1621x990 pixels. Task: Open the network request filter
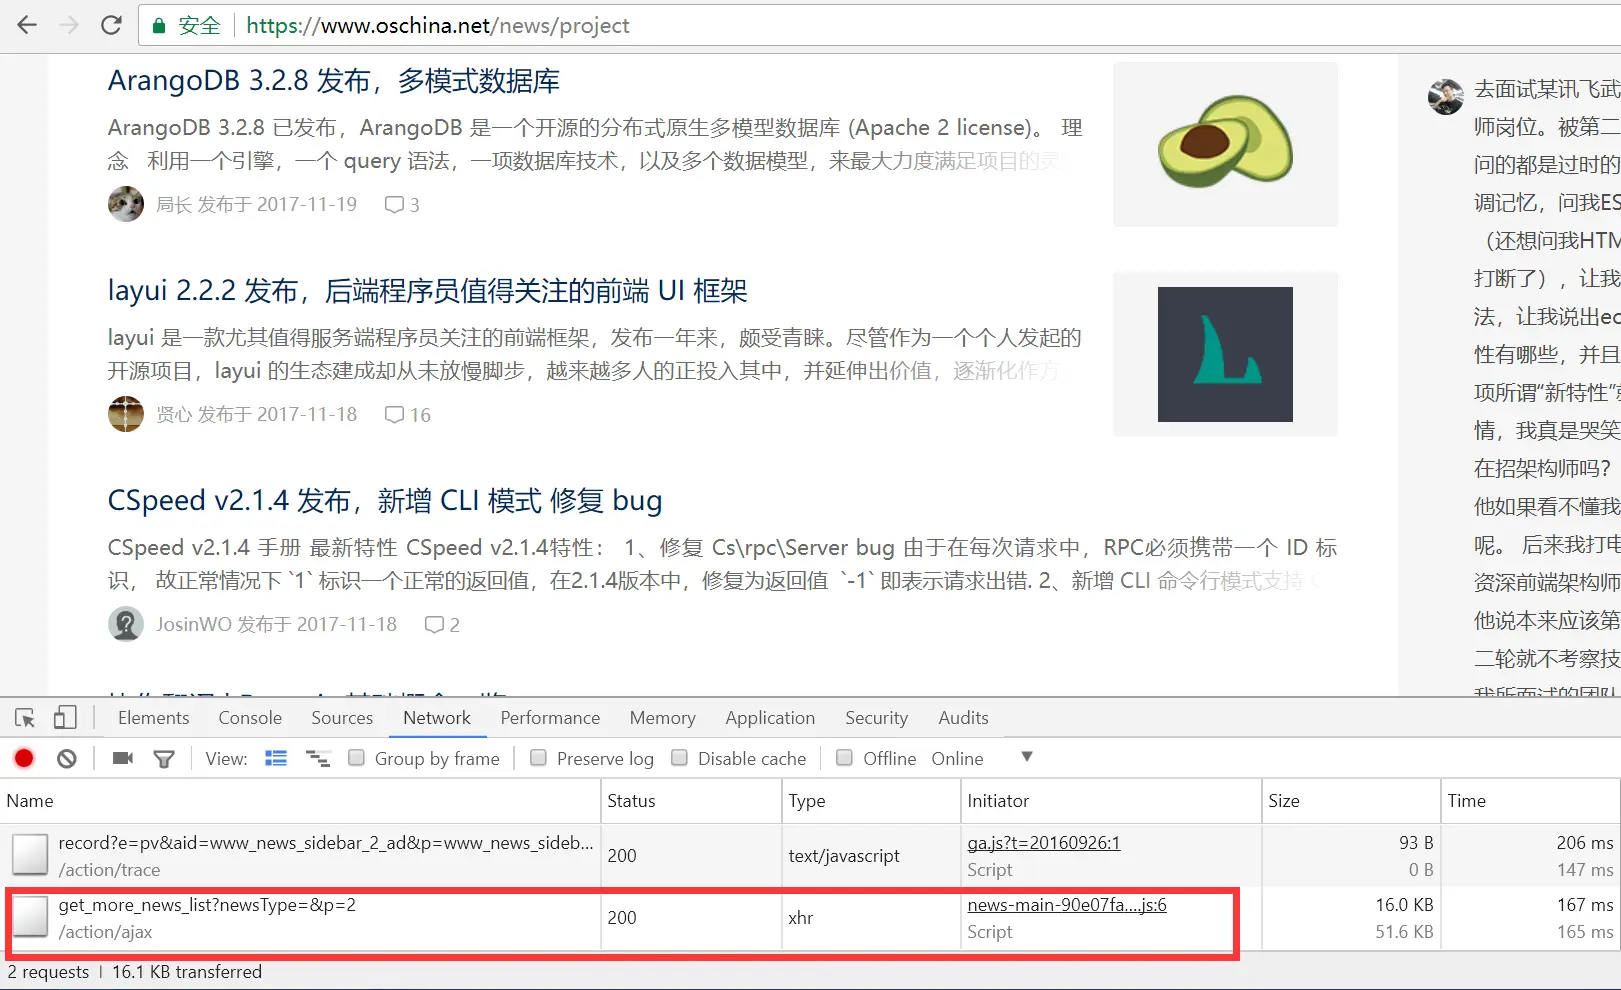[x=164, y=758]
